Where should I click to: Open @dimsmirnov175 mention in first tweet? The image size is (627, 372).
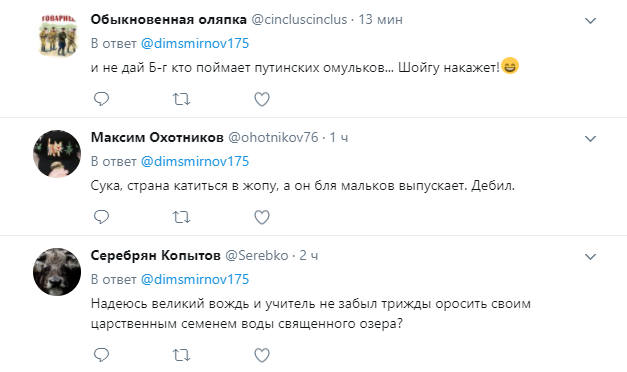tap(195, 43)
